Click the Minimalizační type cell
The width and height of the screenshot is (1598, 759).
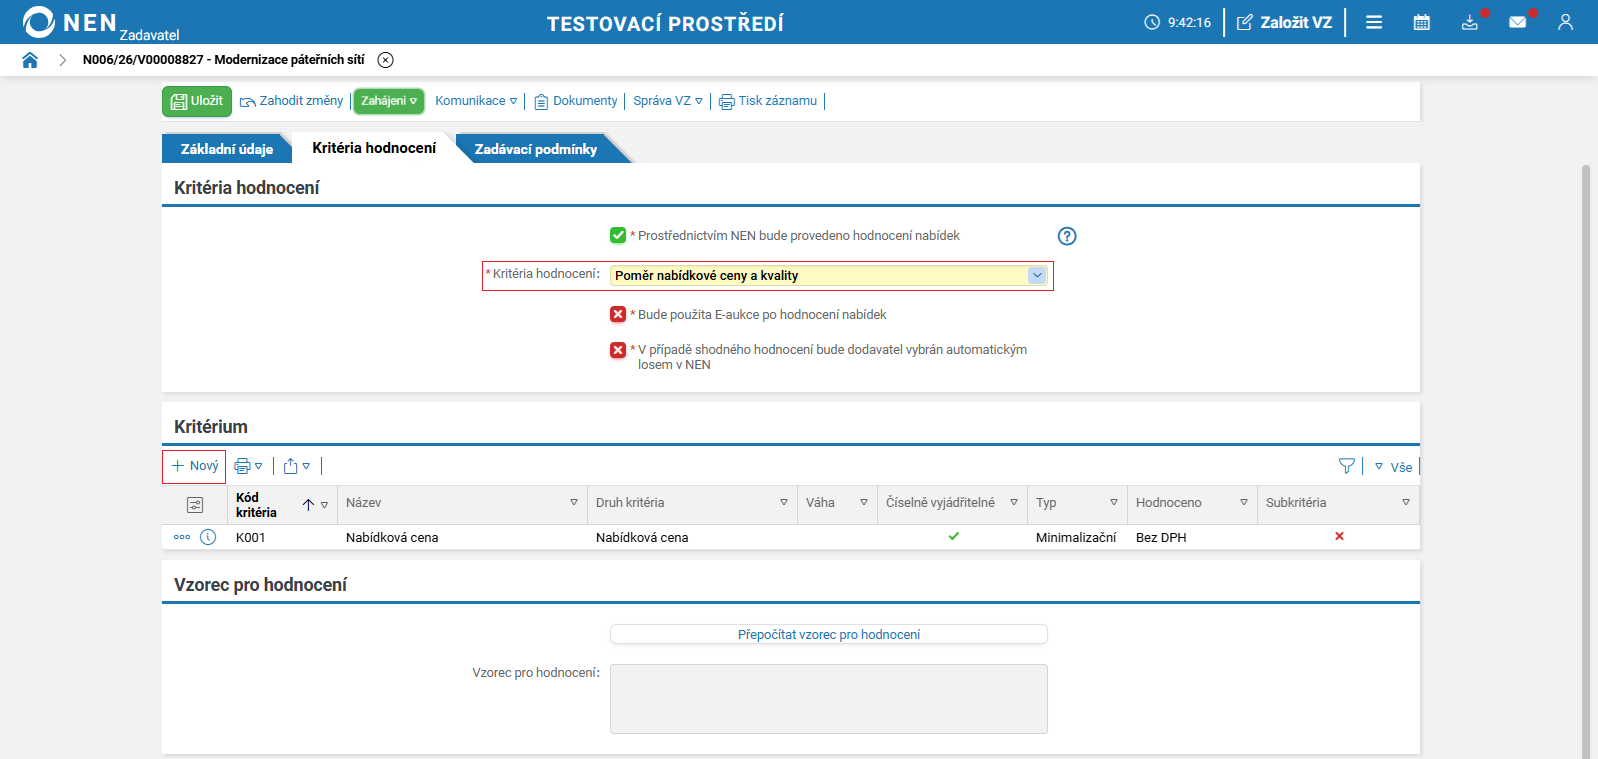click(1076, 538)
